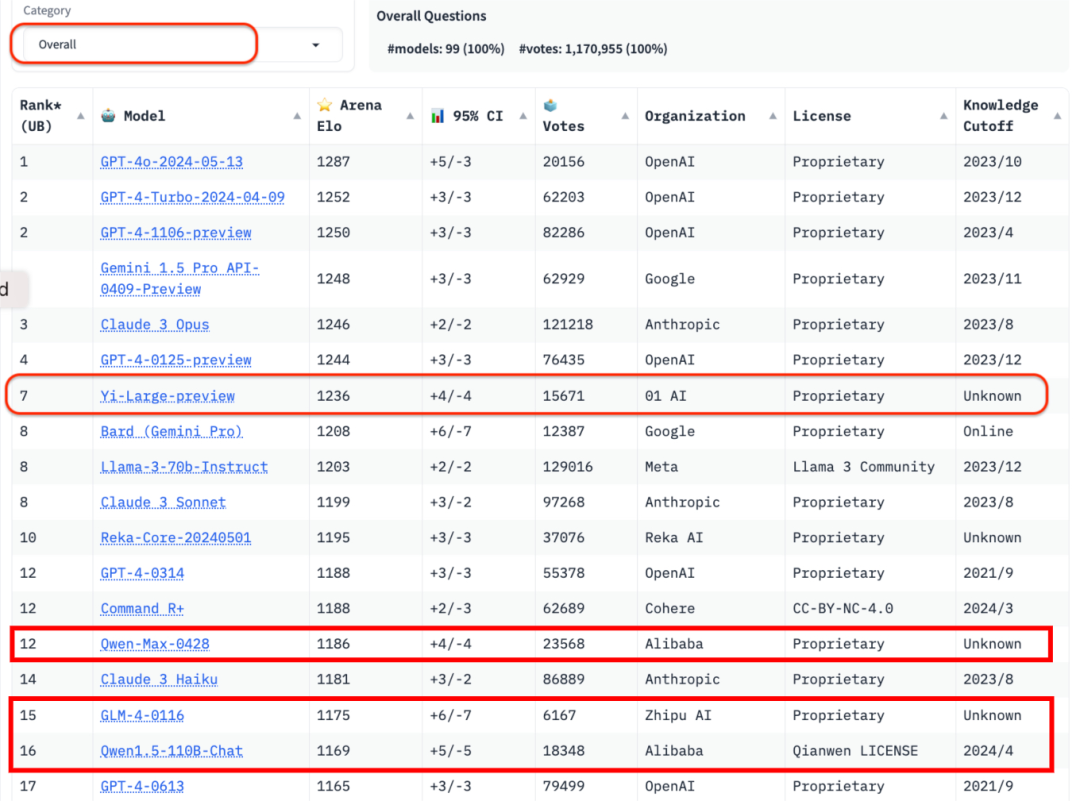
Task: Open the Command R+ model link
Action: [x=143, y=609]
